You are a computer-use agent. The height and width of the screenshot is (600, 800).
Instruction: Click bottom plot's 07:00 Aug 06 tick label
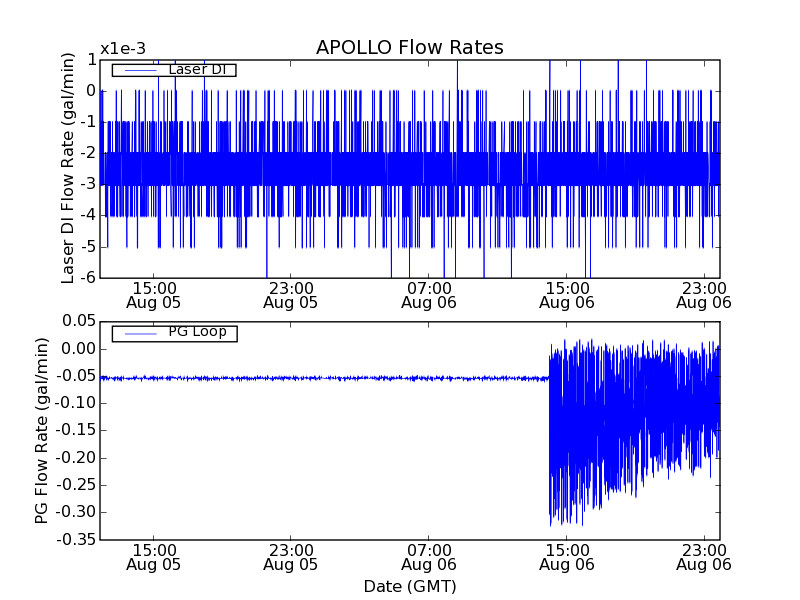coord(429,556)
